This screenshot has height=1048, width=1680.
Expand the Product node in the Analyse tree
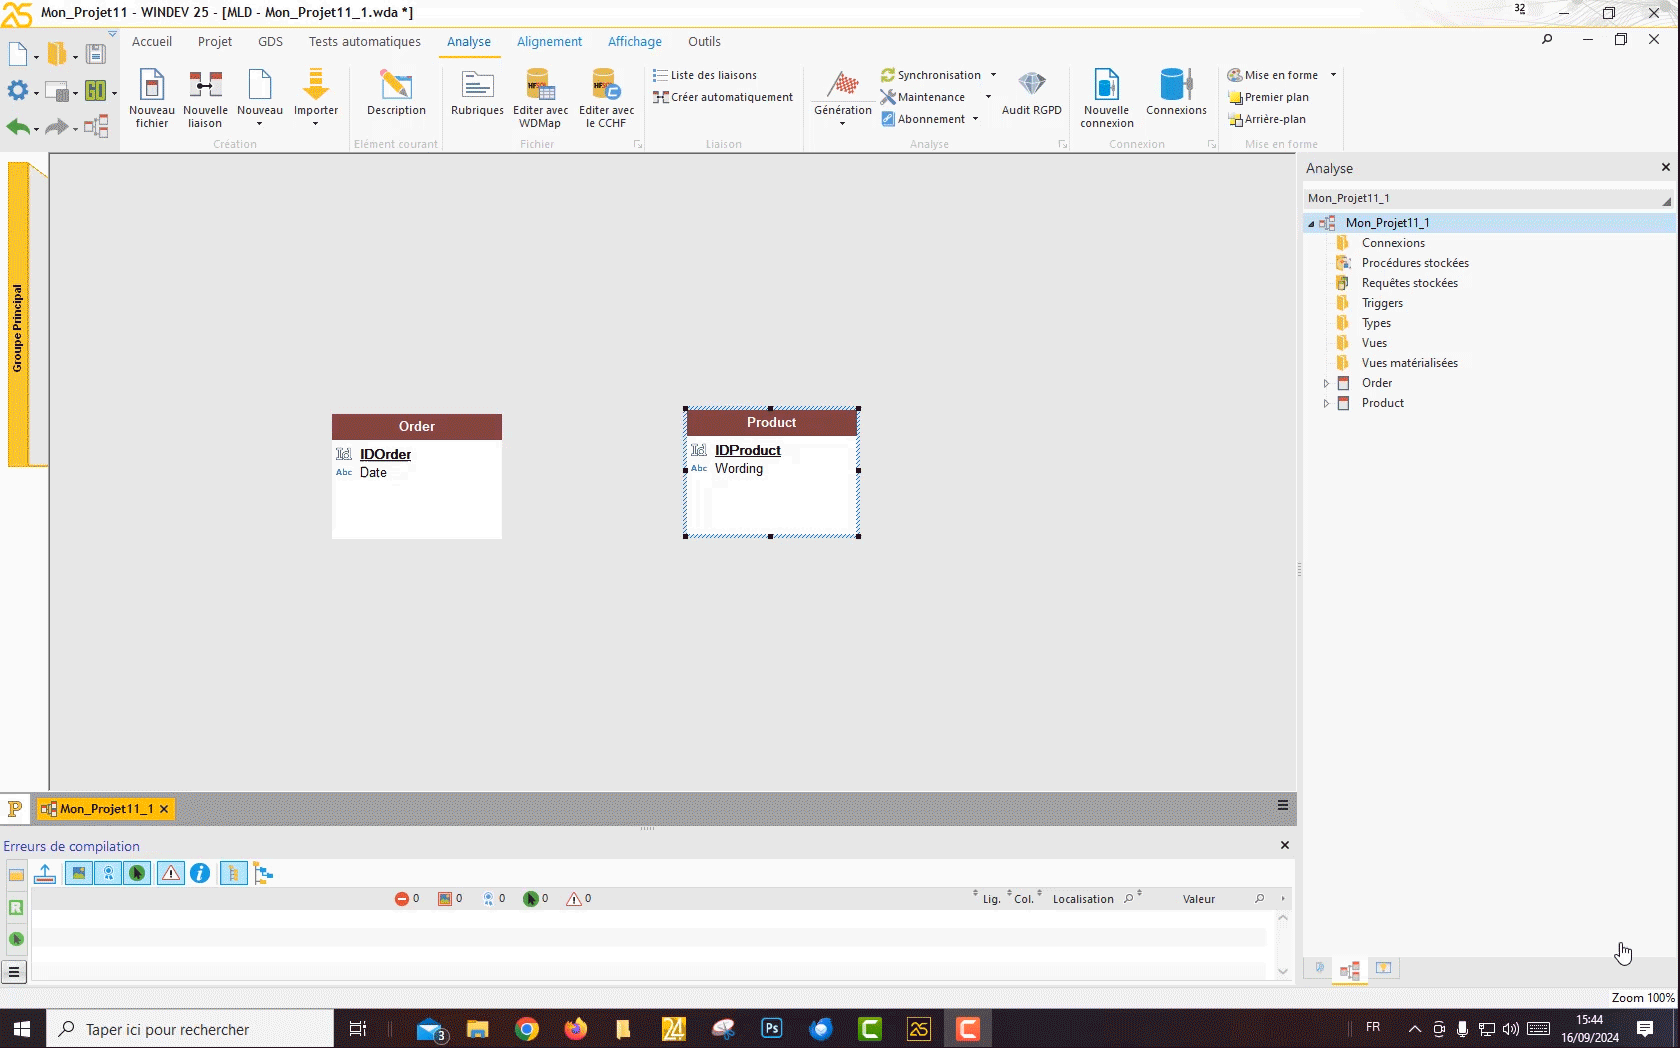[x=1326, y=403]
